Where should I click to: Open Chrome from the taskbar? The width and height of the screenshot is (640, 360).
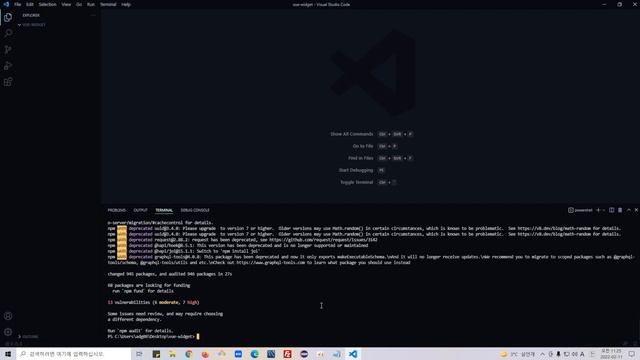[x=189, y=354]
